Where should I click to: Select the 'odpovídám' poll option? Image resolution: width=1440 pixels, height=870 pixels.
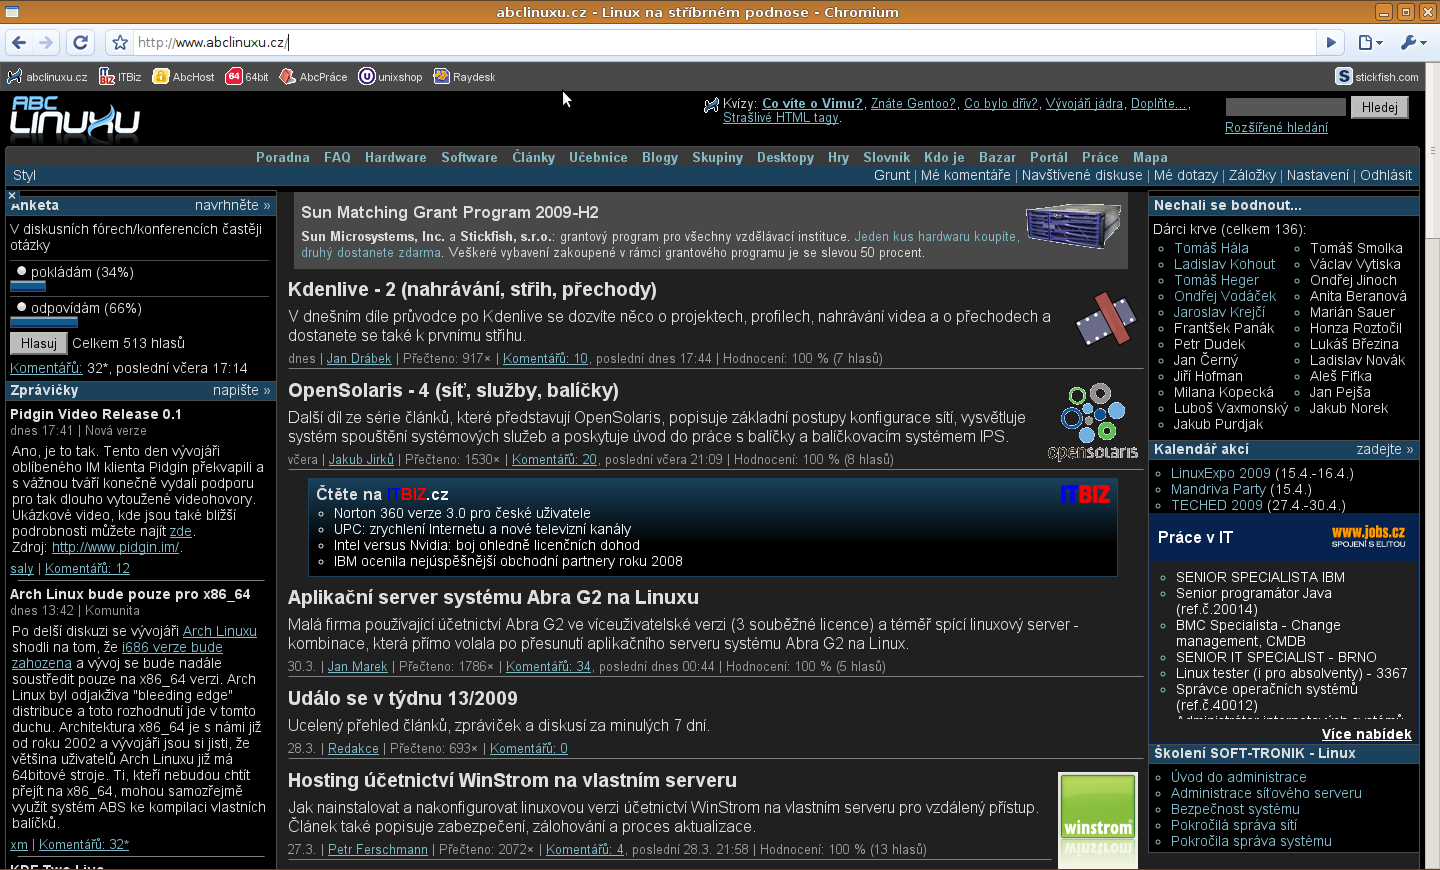click(22, 307)
